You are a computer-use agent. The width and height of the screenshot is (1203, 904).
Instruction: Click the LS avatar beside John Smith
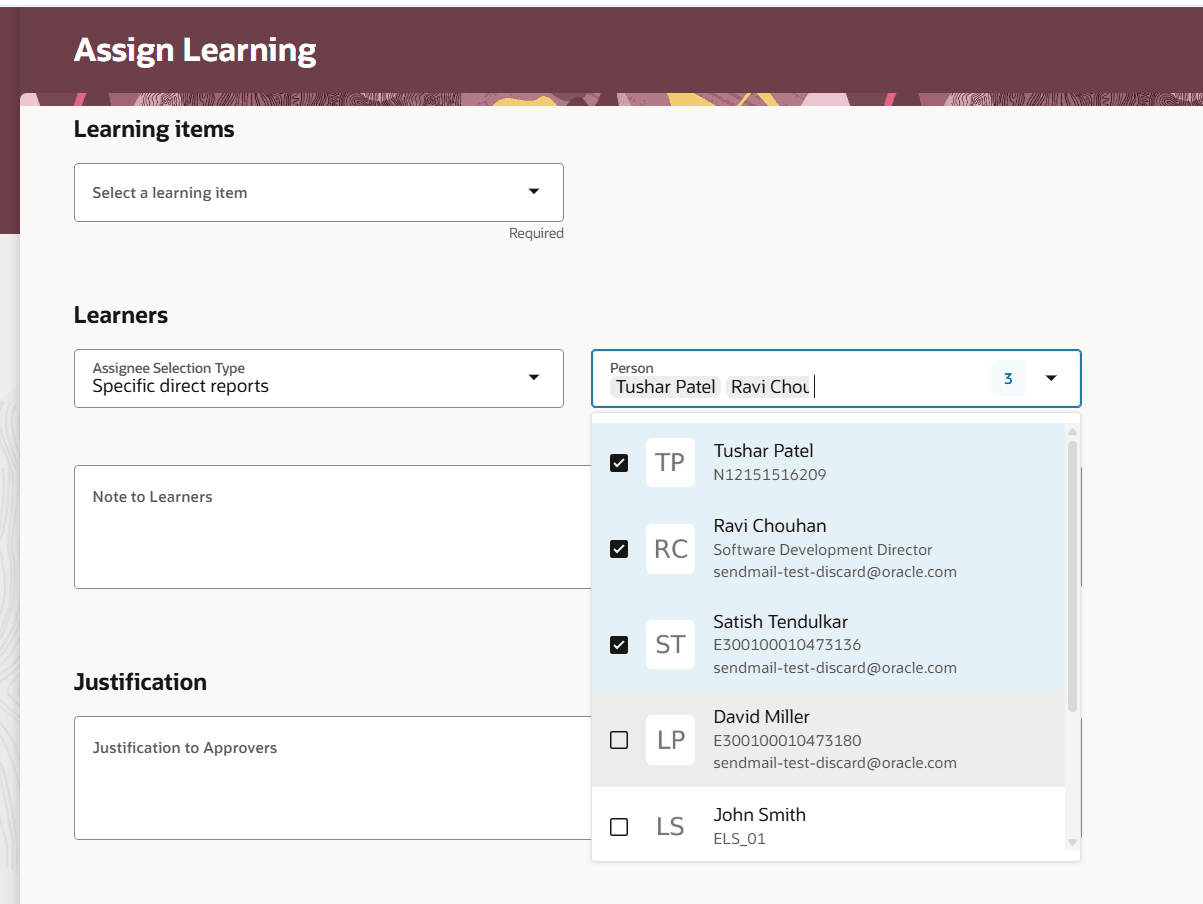click(670, 827)
